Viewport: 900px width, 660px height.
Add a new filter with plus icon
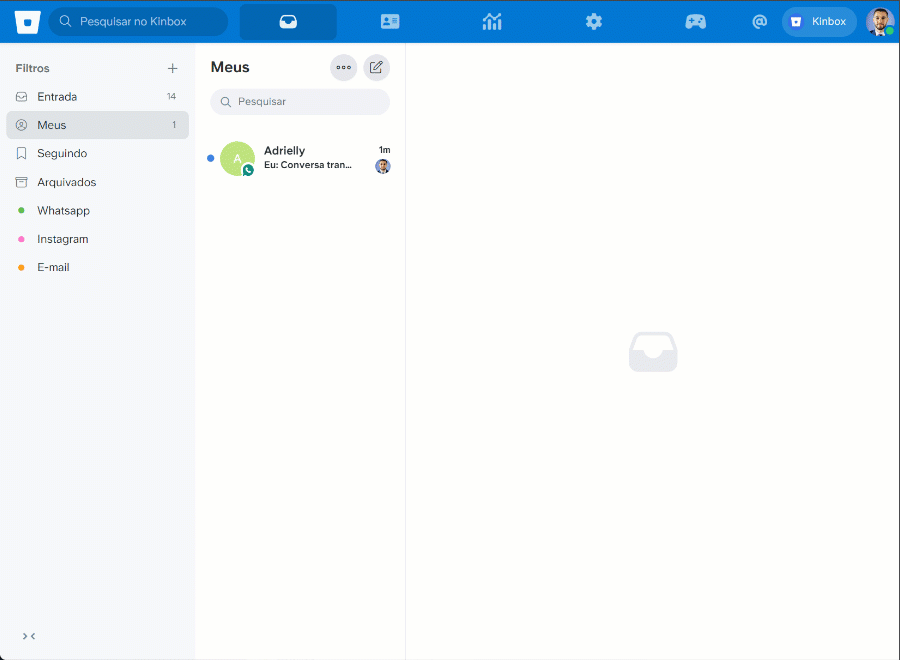pyautogui.click(x=172, y=68)
